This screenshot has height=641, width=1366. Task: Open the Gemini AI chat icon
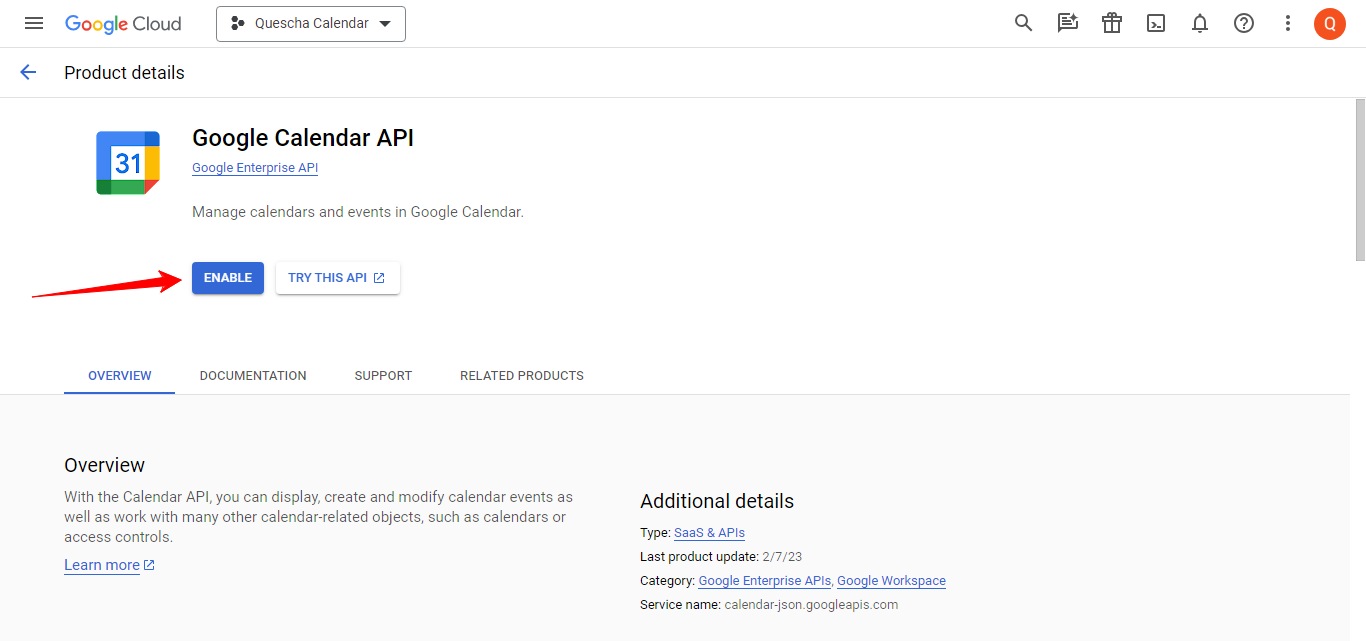[x=1067, y=23]
